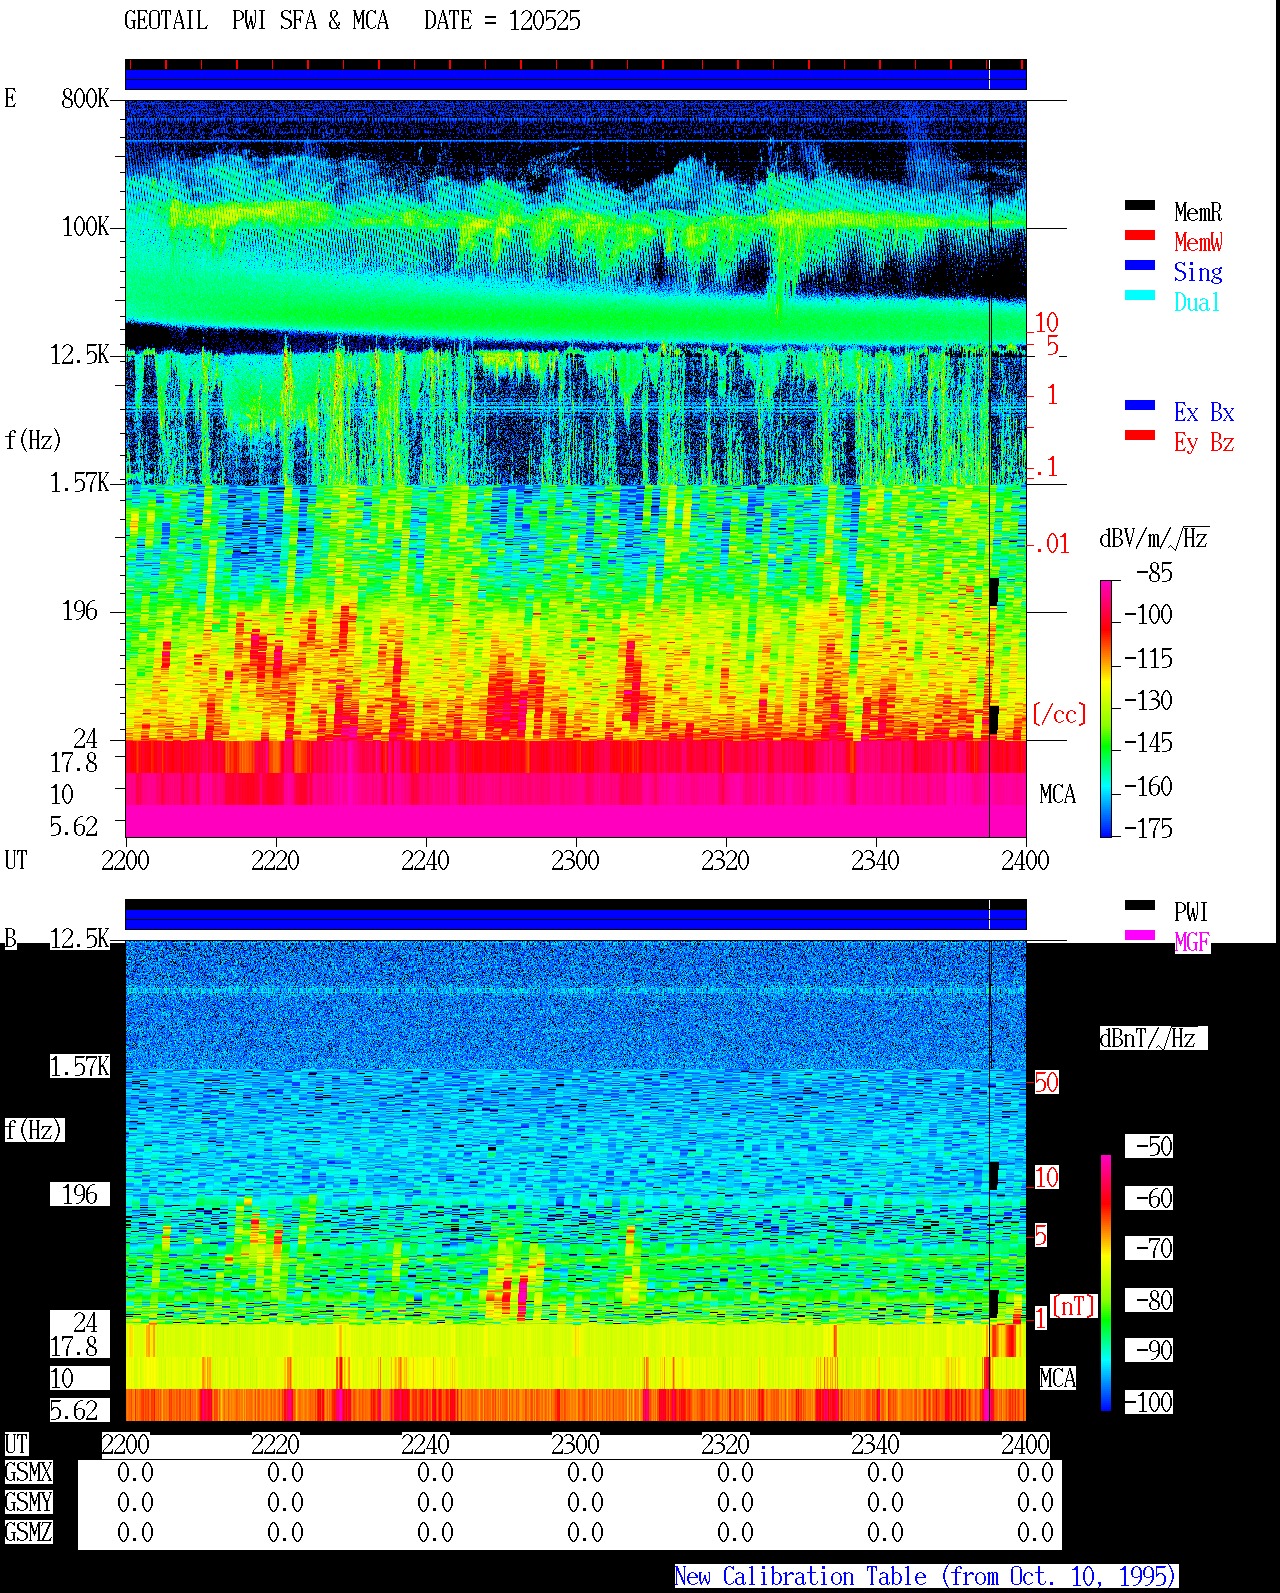Click the blue status bar above the E spectrogram
1280x1593 pixels.
coord(576,79)
